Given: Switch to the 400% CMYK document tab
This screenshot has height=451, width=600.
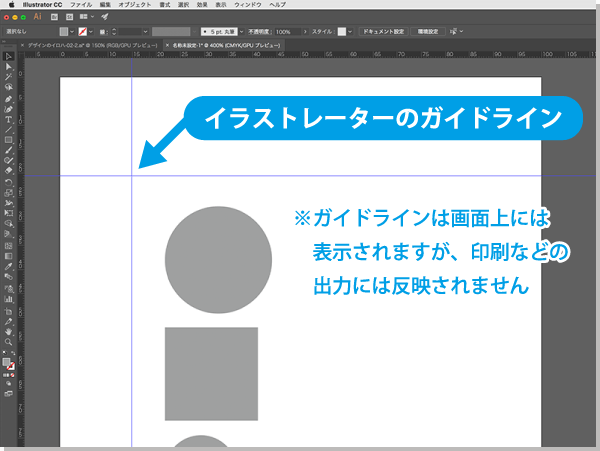Looking at the screenshot, I should [x=226, y=46].
